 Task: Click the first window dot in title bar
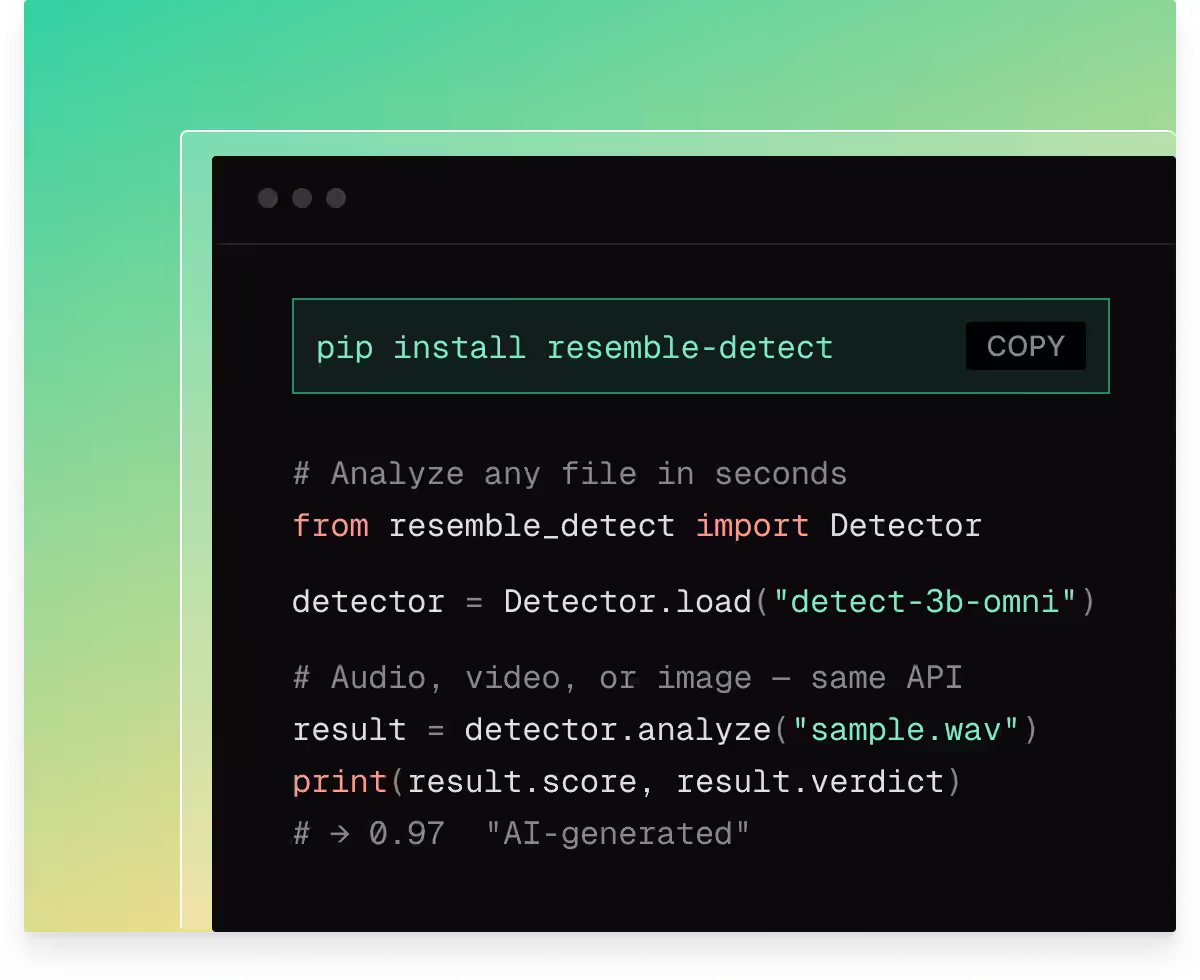point(268,198)
